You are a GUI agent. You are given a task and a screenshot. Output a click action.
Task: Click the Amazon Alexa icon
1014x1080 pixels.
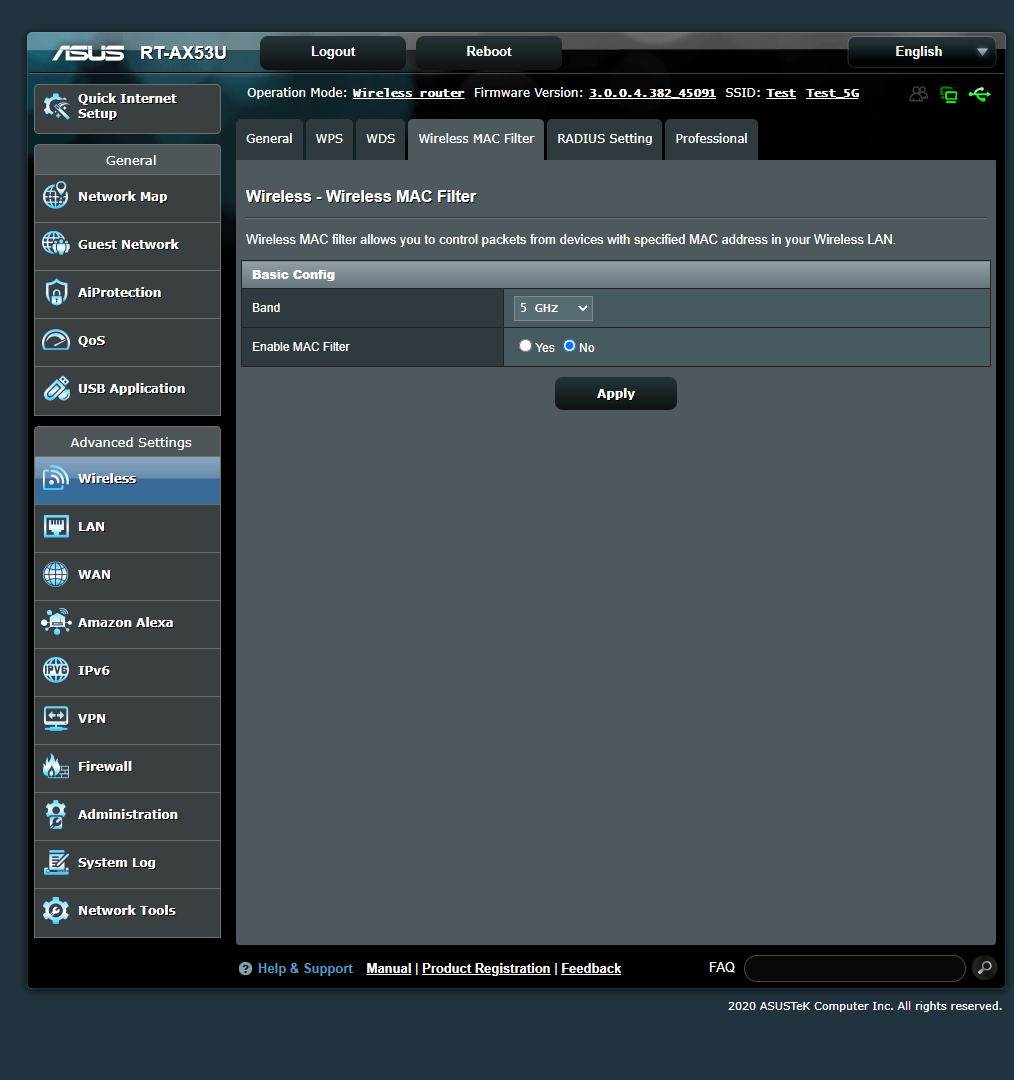point(56,622)
